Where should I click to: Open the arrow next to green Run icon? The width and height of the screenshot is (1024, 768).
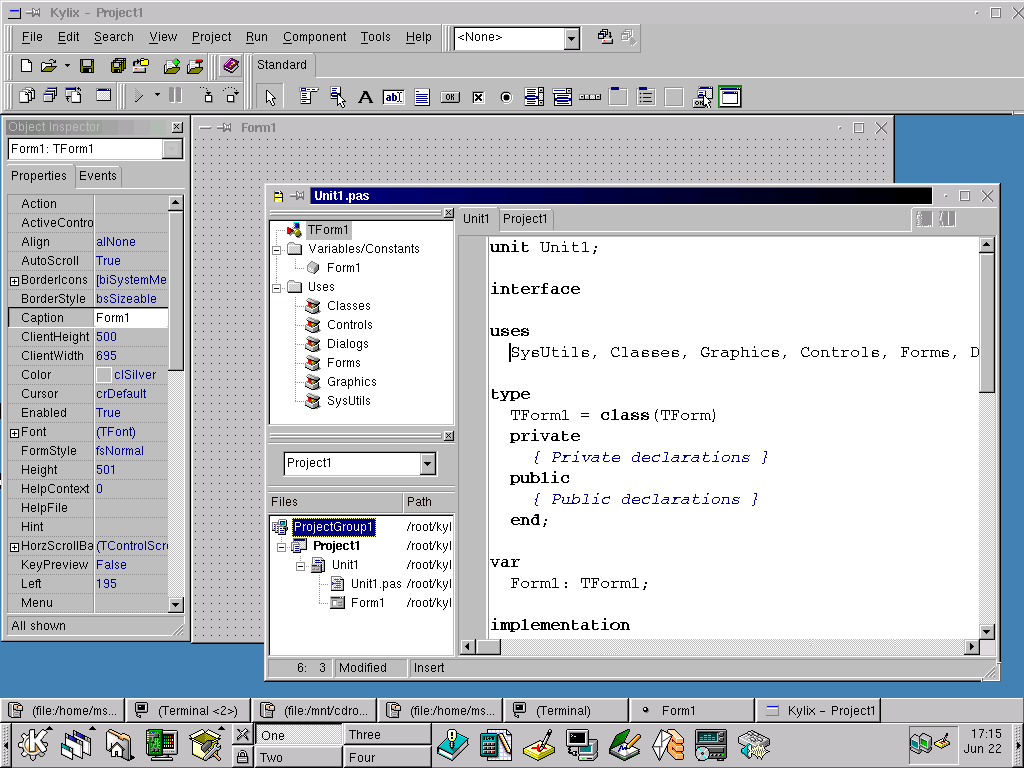[157, 95]
